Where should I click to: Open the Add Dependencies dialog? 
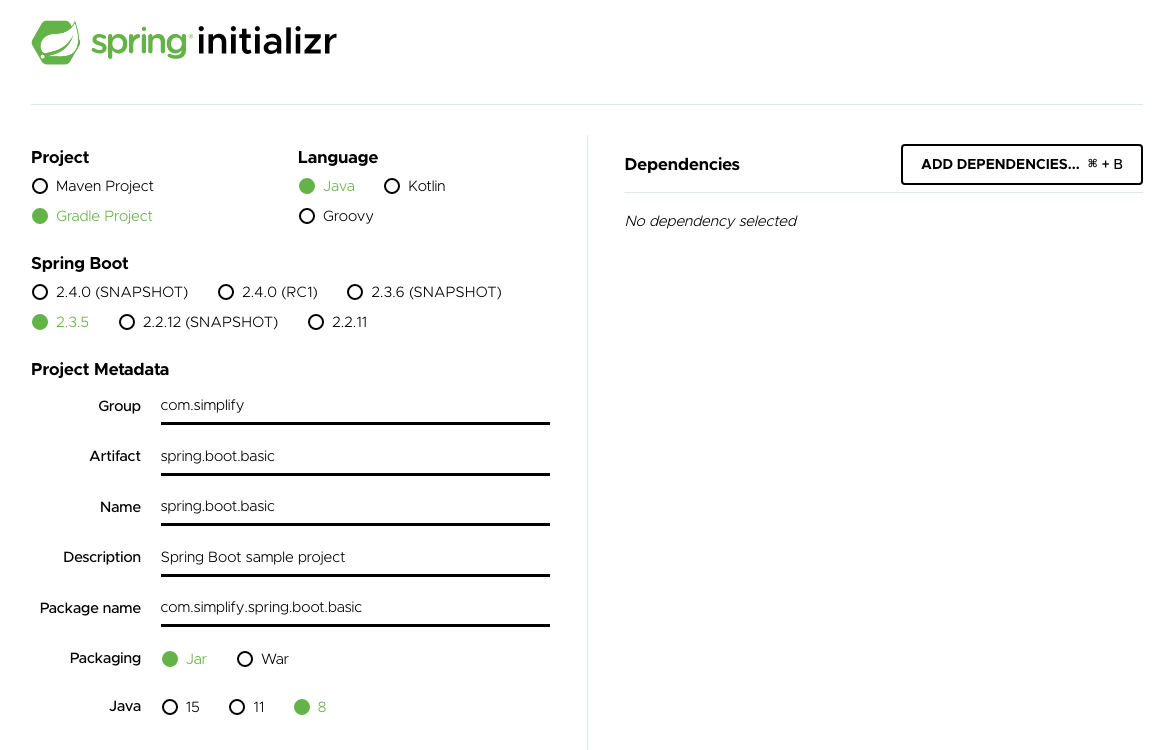[1021, 165]
